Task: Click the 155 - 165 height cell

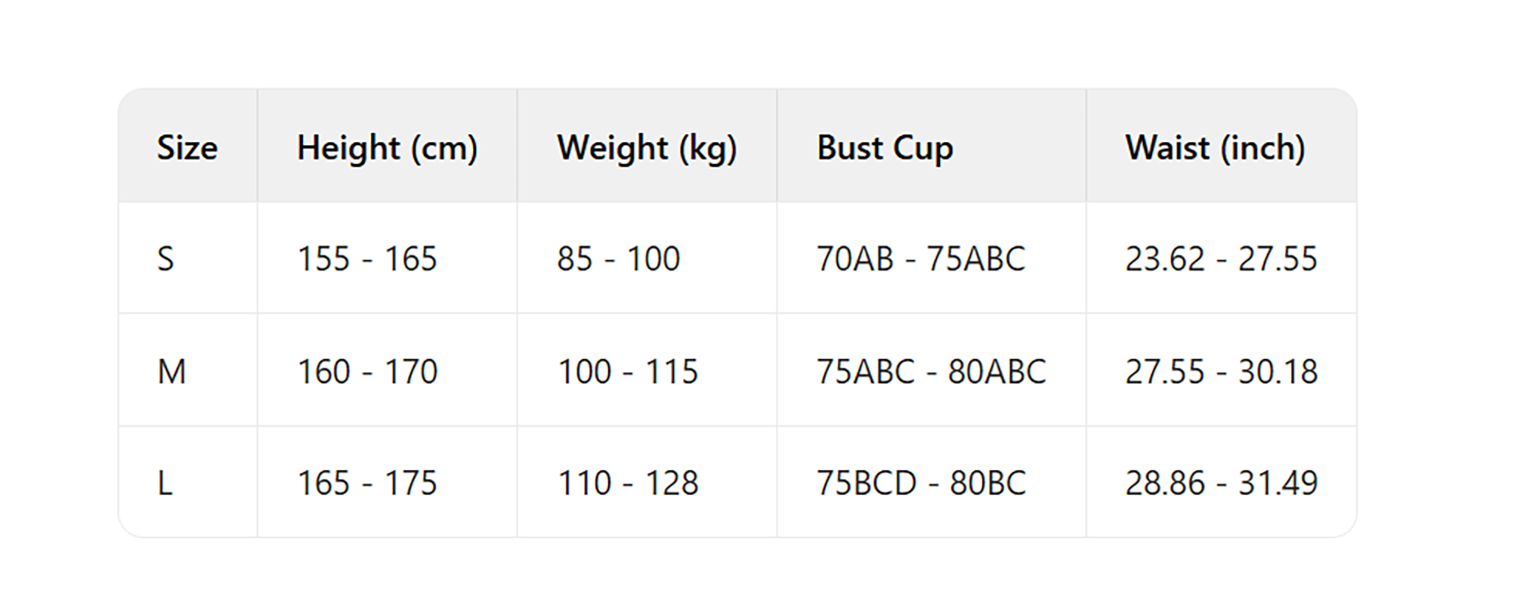Action: 387,258
